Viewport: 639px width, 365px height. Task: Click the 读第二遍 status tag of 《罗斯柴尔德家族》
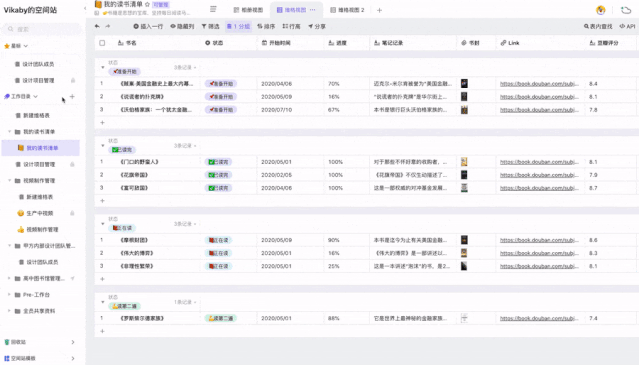pyautogui.click(x=221, y=319)
